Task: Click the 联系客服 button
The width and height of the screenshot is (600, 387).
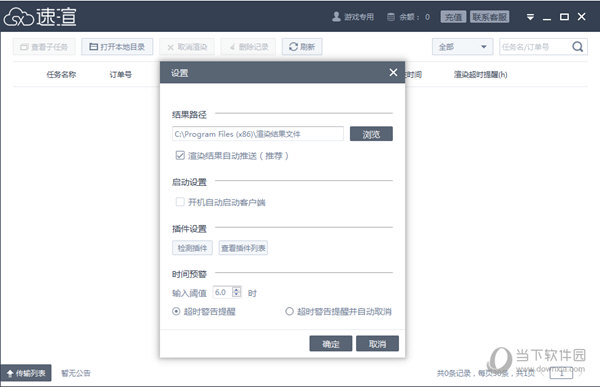Action: pos(489,17)
